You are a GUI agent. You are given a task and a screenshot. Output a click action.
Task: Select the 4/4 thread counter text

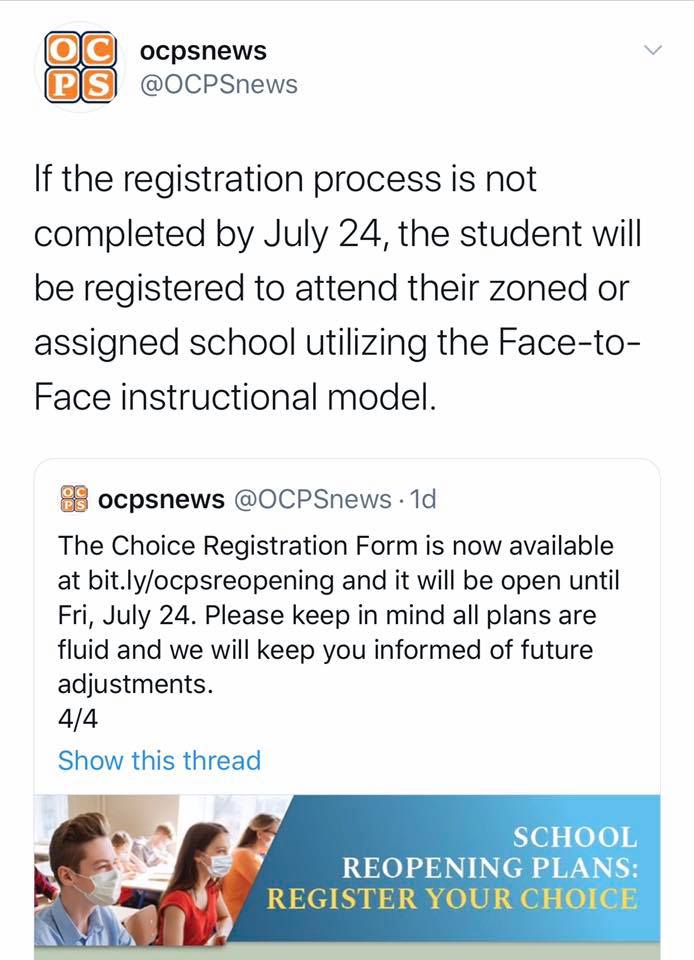[78, 719]
